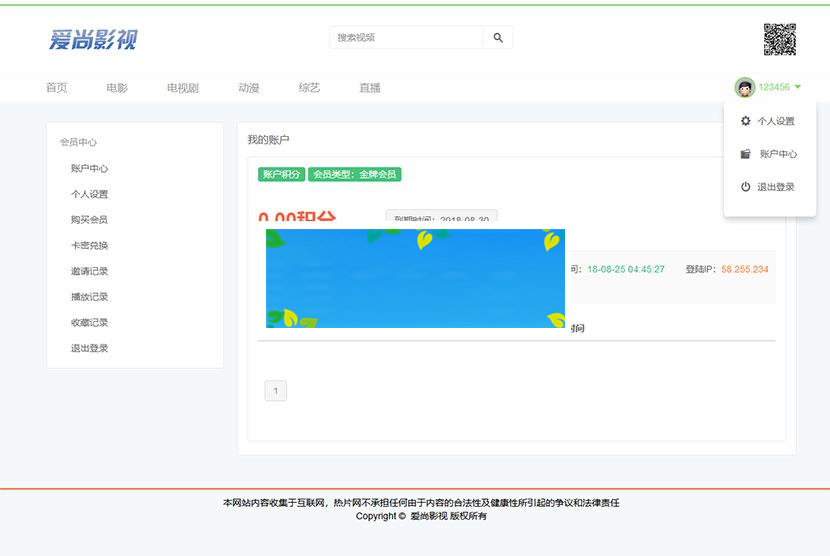Click the 搜索视频 search input field

pyautogui.click(x=406, y=38)
